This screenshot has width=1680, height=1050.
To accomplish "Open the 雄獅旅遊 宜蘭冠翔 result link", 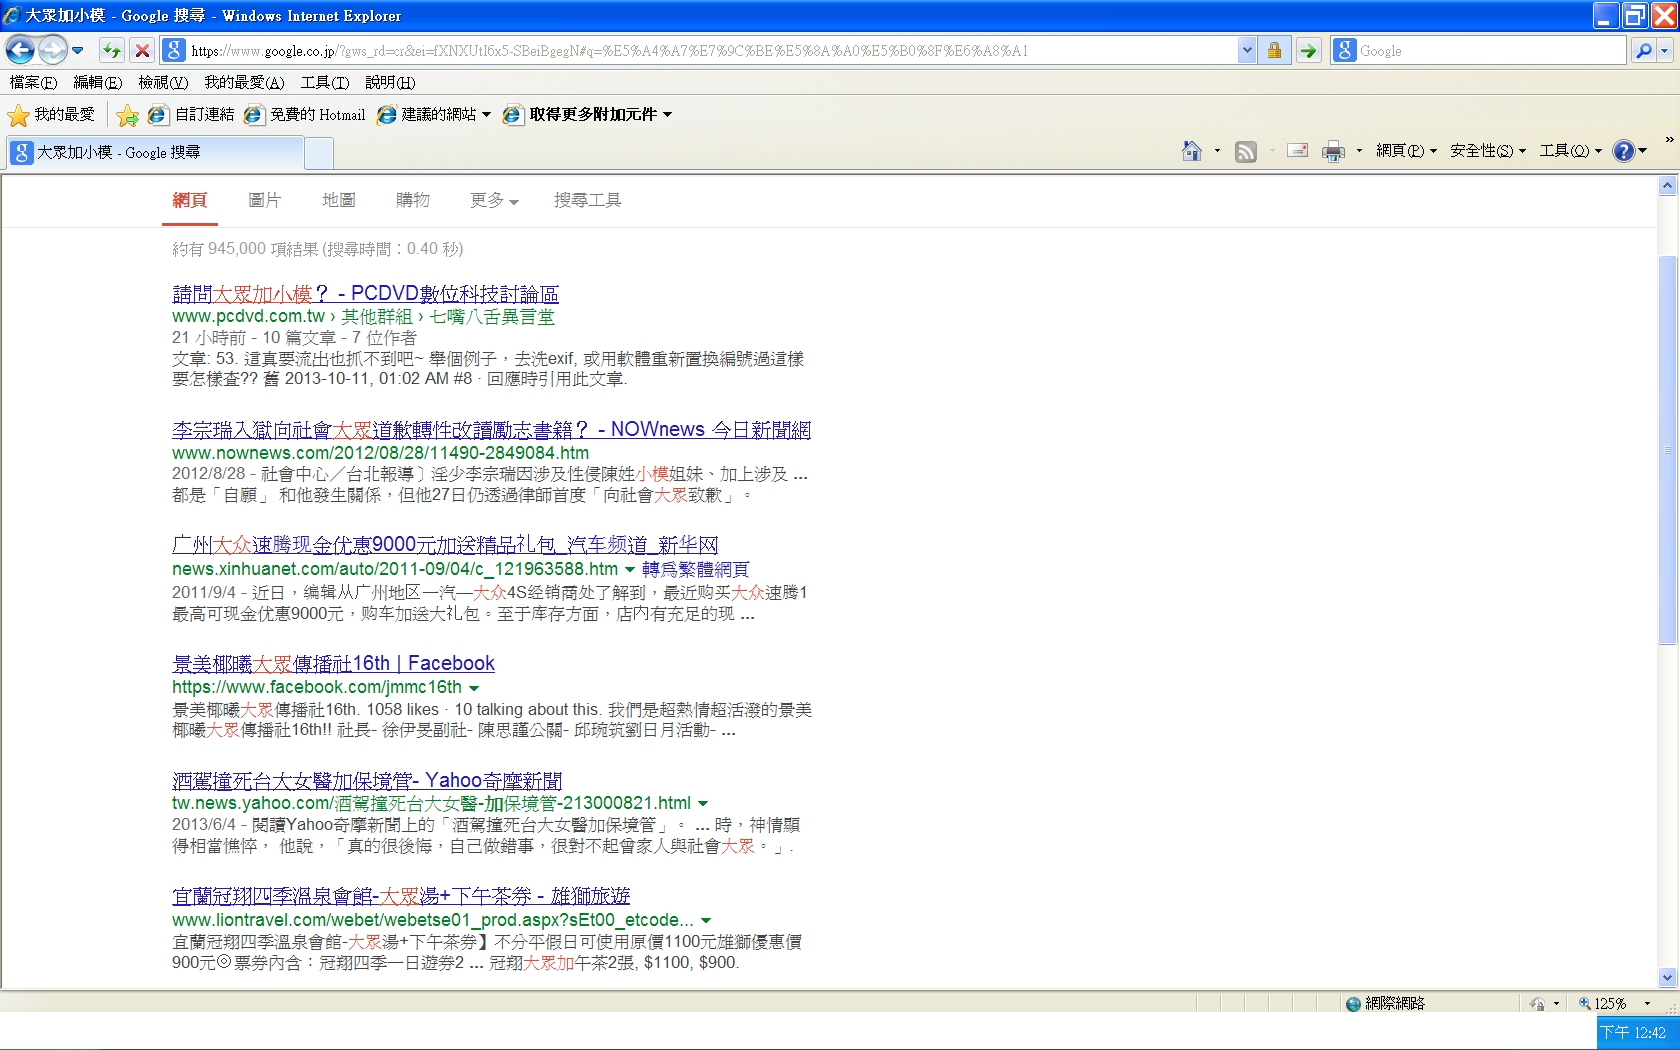I will coord(401,896).
